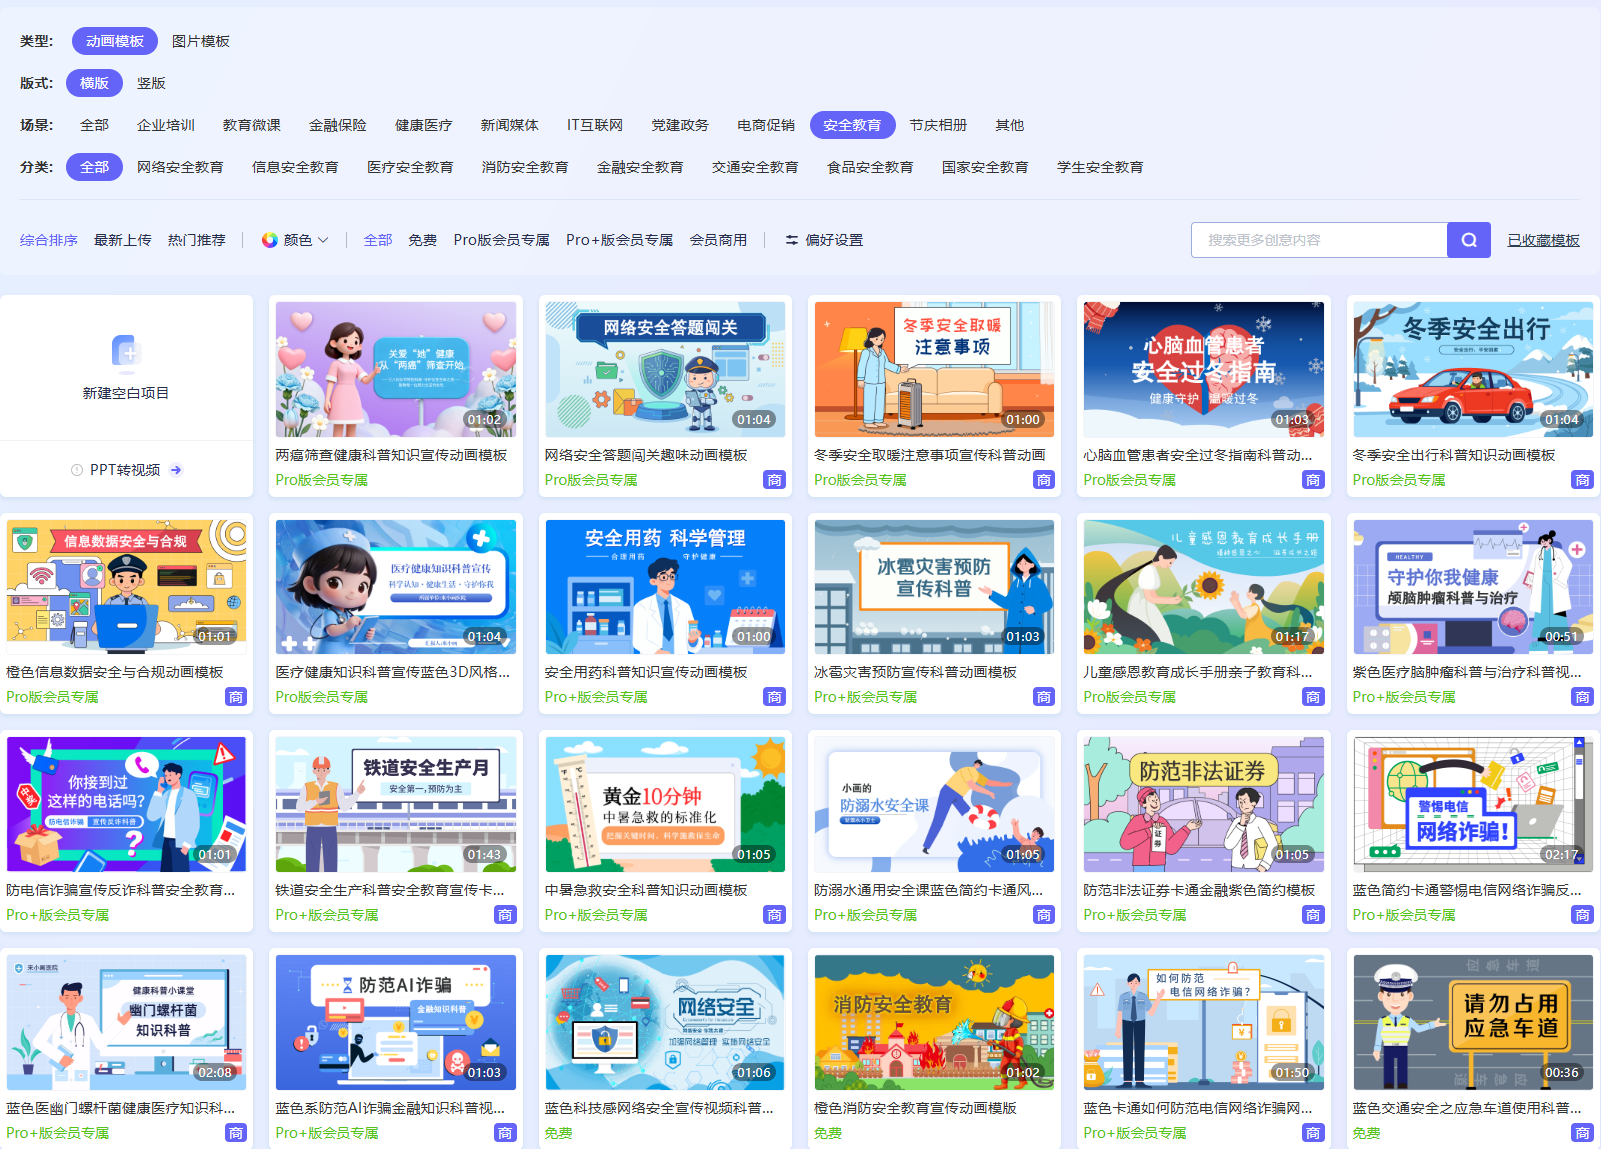Switch template type to 图片模板
1601x1149 pixels.
(202, 41)
